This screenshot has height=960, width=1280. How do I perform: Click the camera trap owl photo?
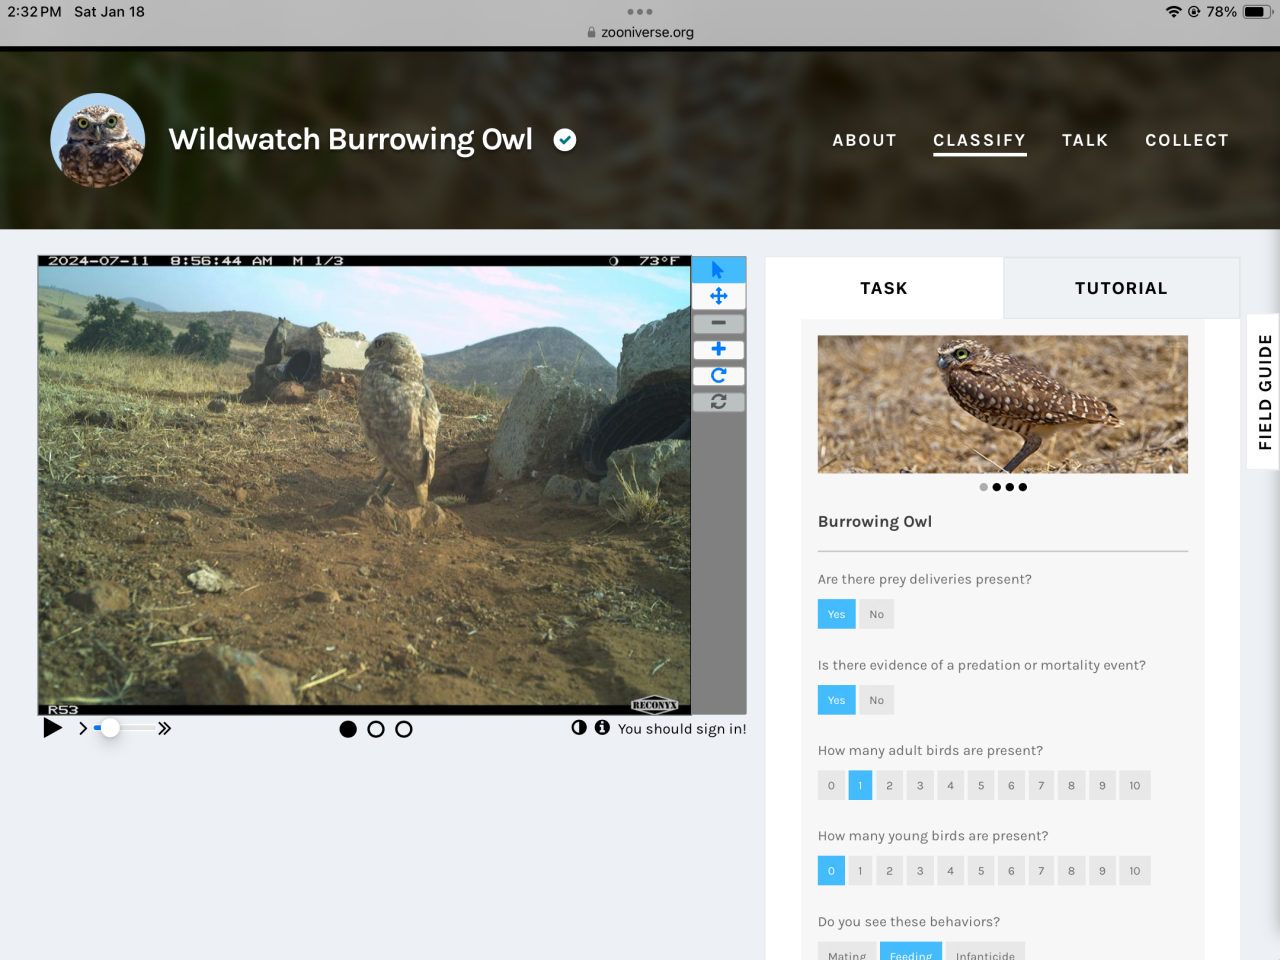point(364,485)
